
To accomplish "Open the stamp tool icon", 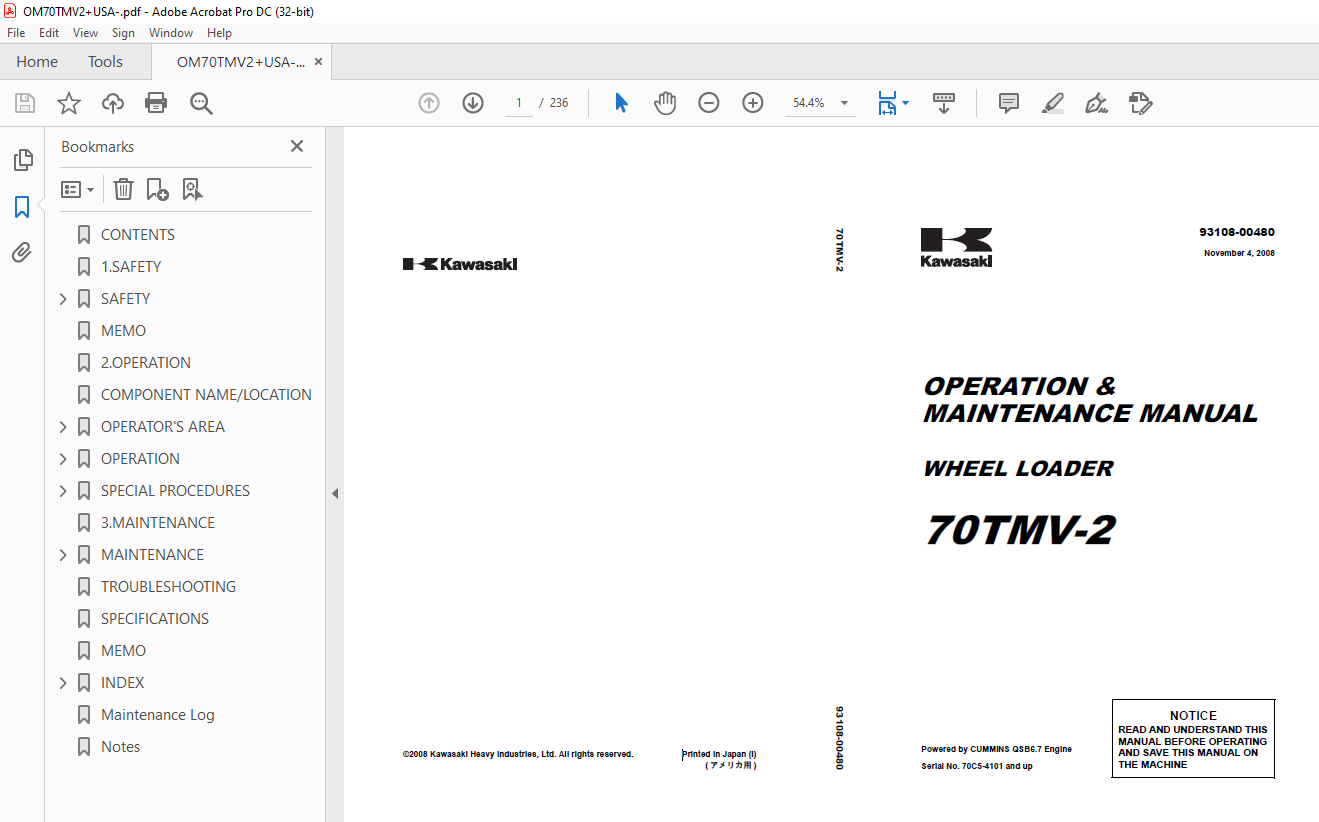I will 1140,103.
